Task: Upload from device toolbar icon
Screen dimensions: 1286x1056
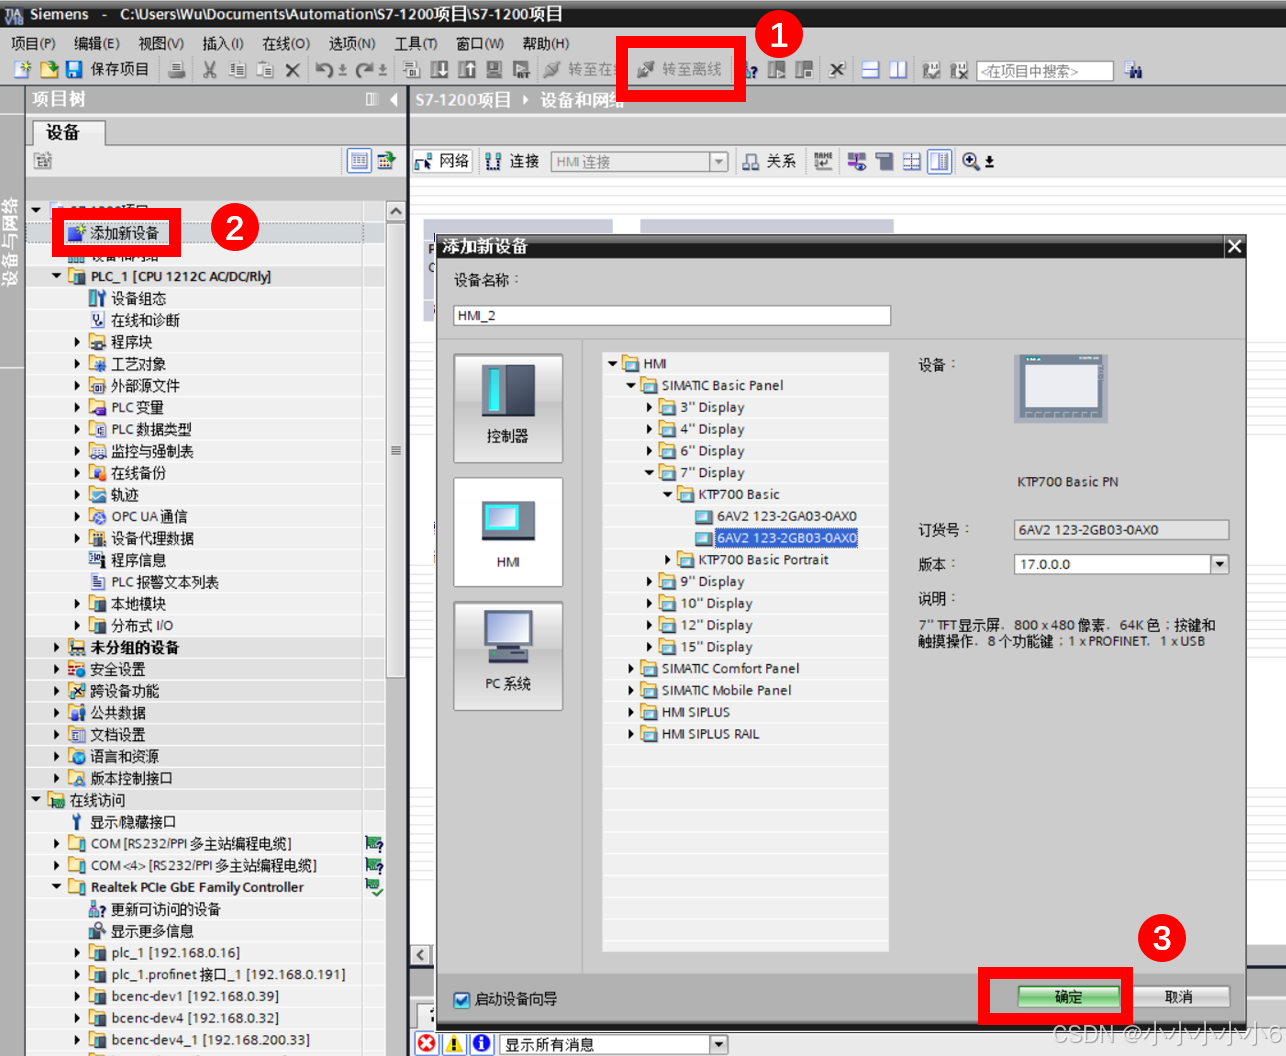Action: (467, 70)
